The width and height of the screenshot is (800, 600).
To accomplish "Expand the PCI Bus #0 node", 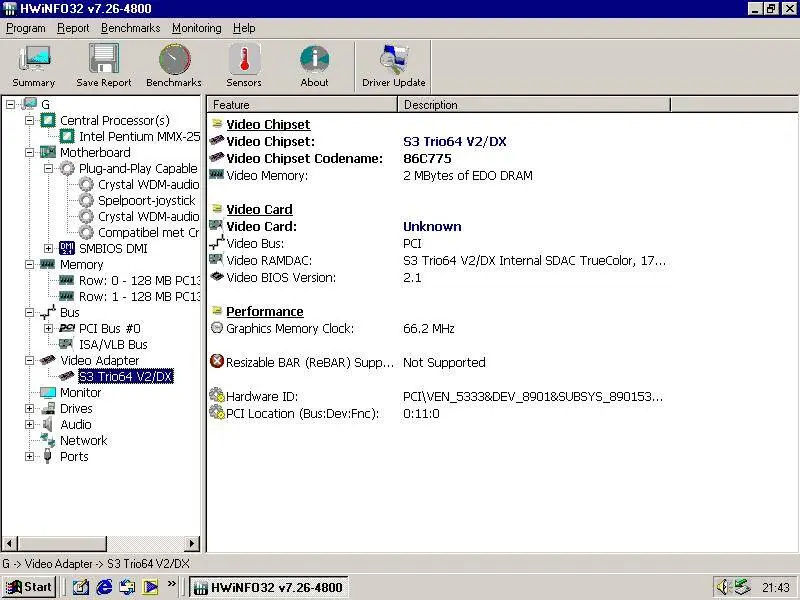I will point(48,328).
